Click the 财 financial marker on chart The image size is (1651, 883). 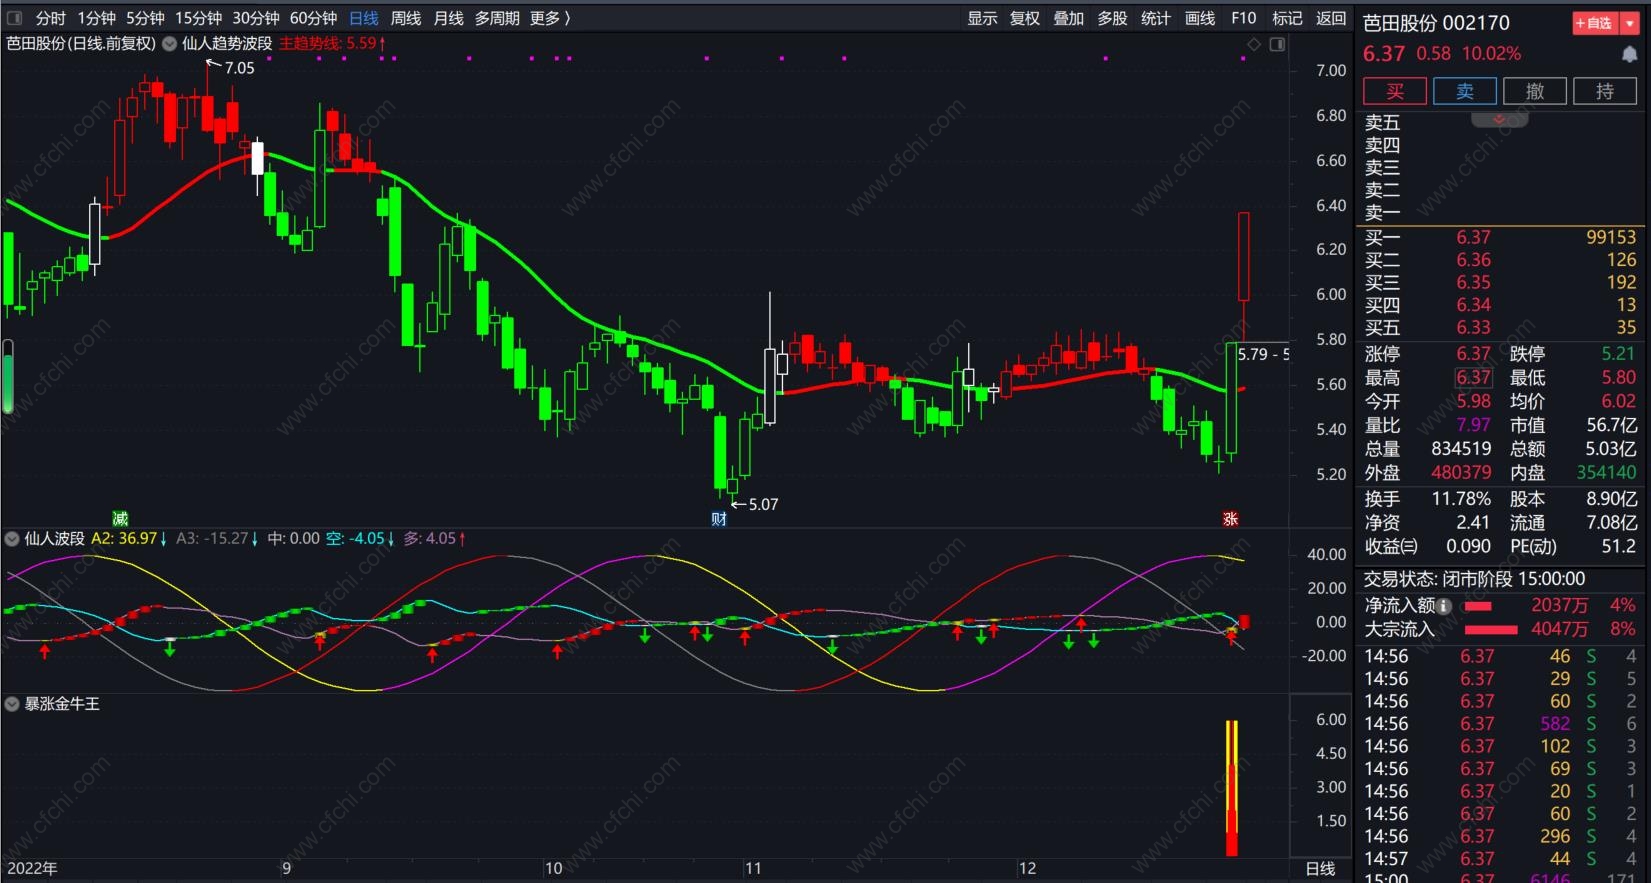pos(718,518)
